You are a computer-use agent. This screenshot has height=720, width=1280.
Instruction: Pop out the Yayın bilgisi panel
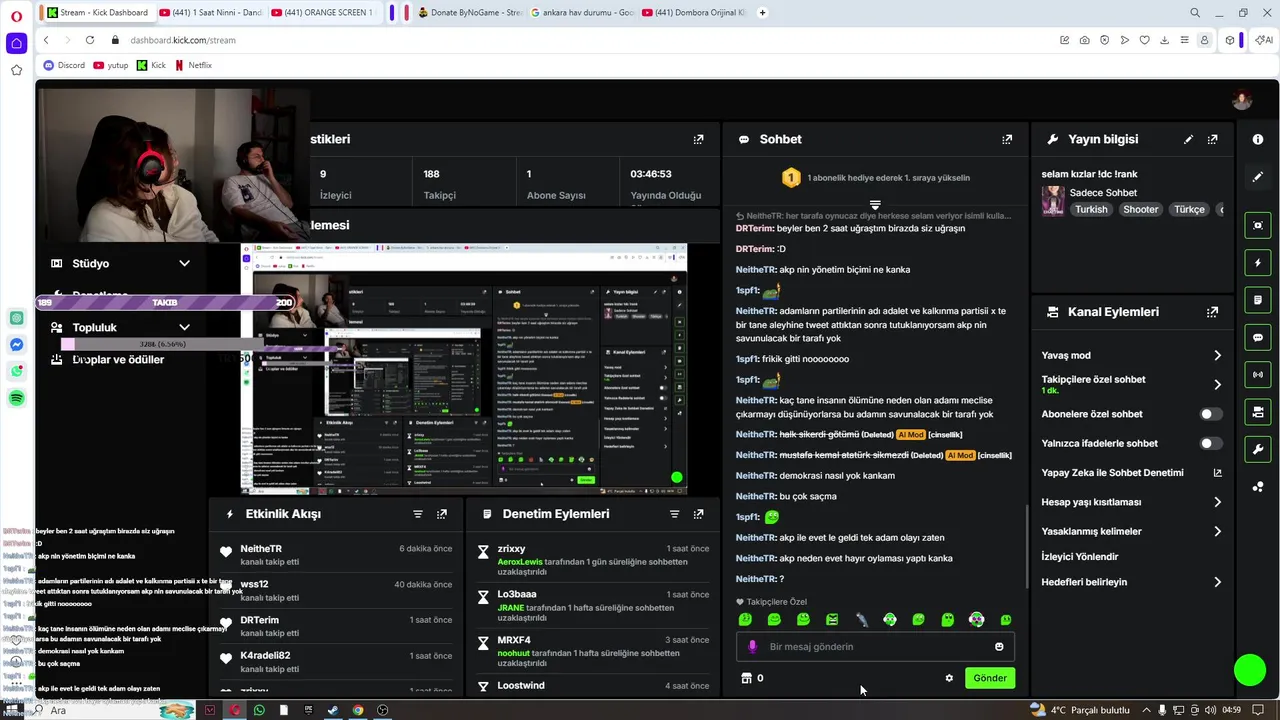click(1213, 140)
